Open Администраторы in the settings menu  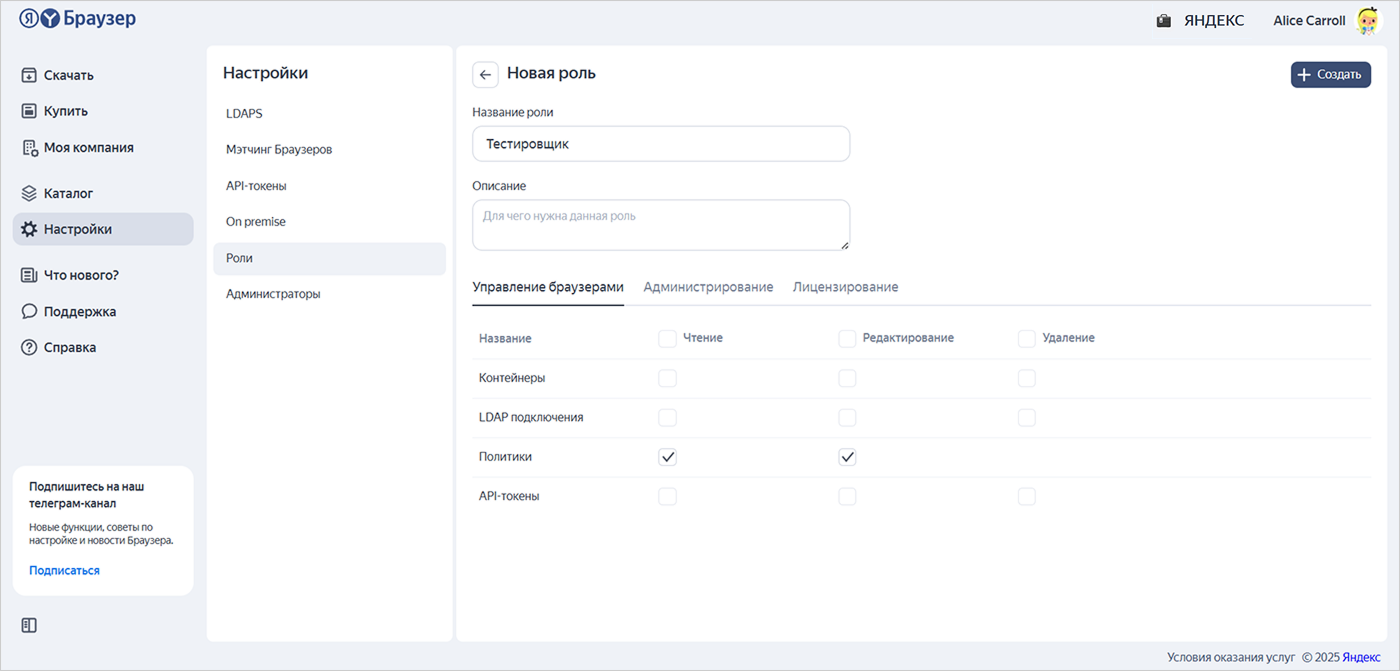(x=273, y=294)
